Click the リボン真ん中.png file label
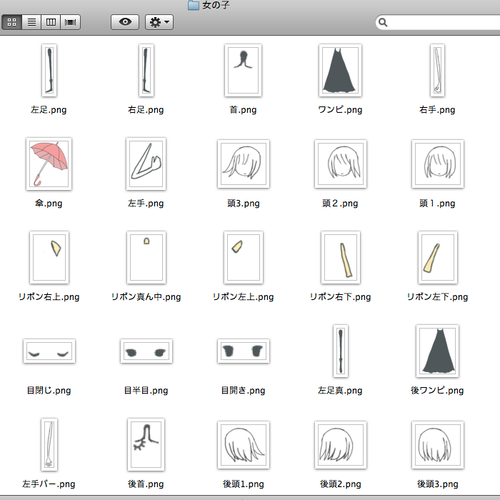 click(x=146, y=297)
